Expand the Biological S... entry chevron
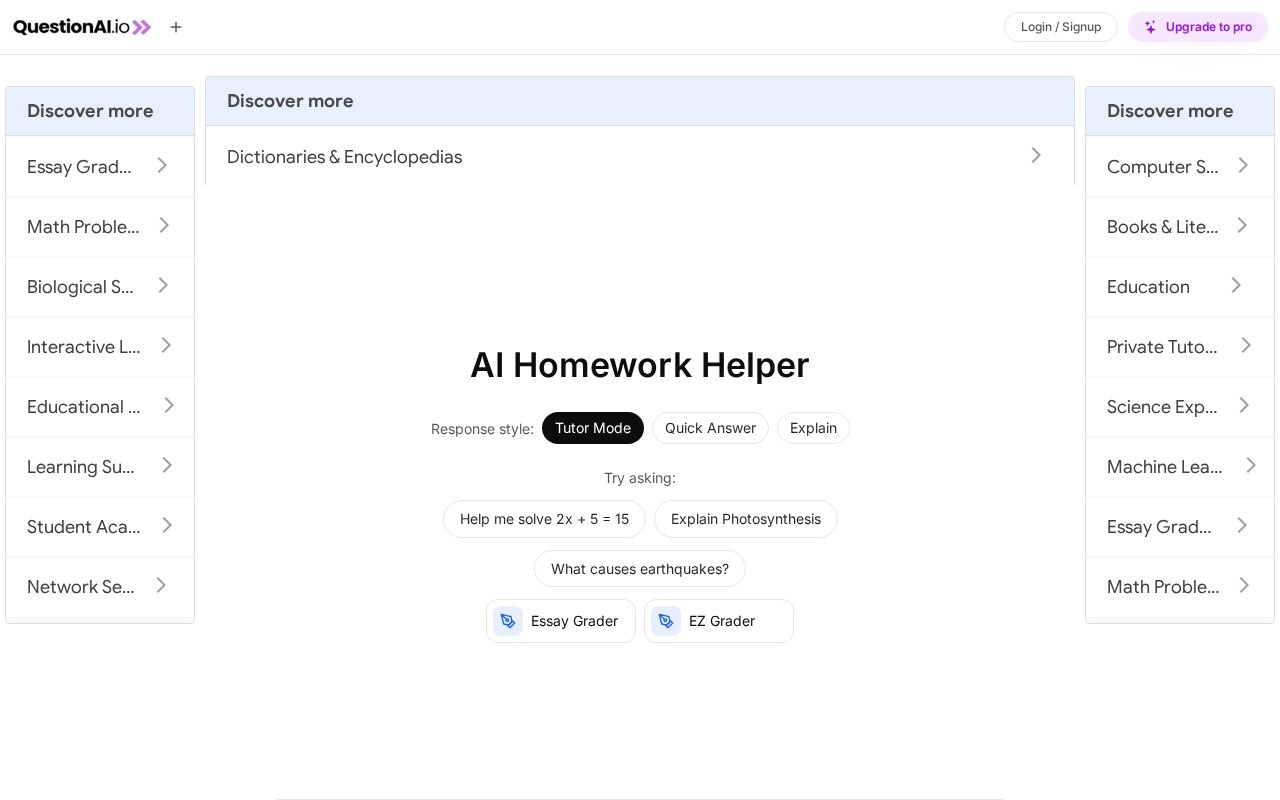The width and height of the screenshot is (1280, 800). (163, 286)
